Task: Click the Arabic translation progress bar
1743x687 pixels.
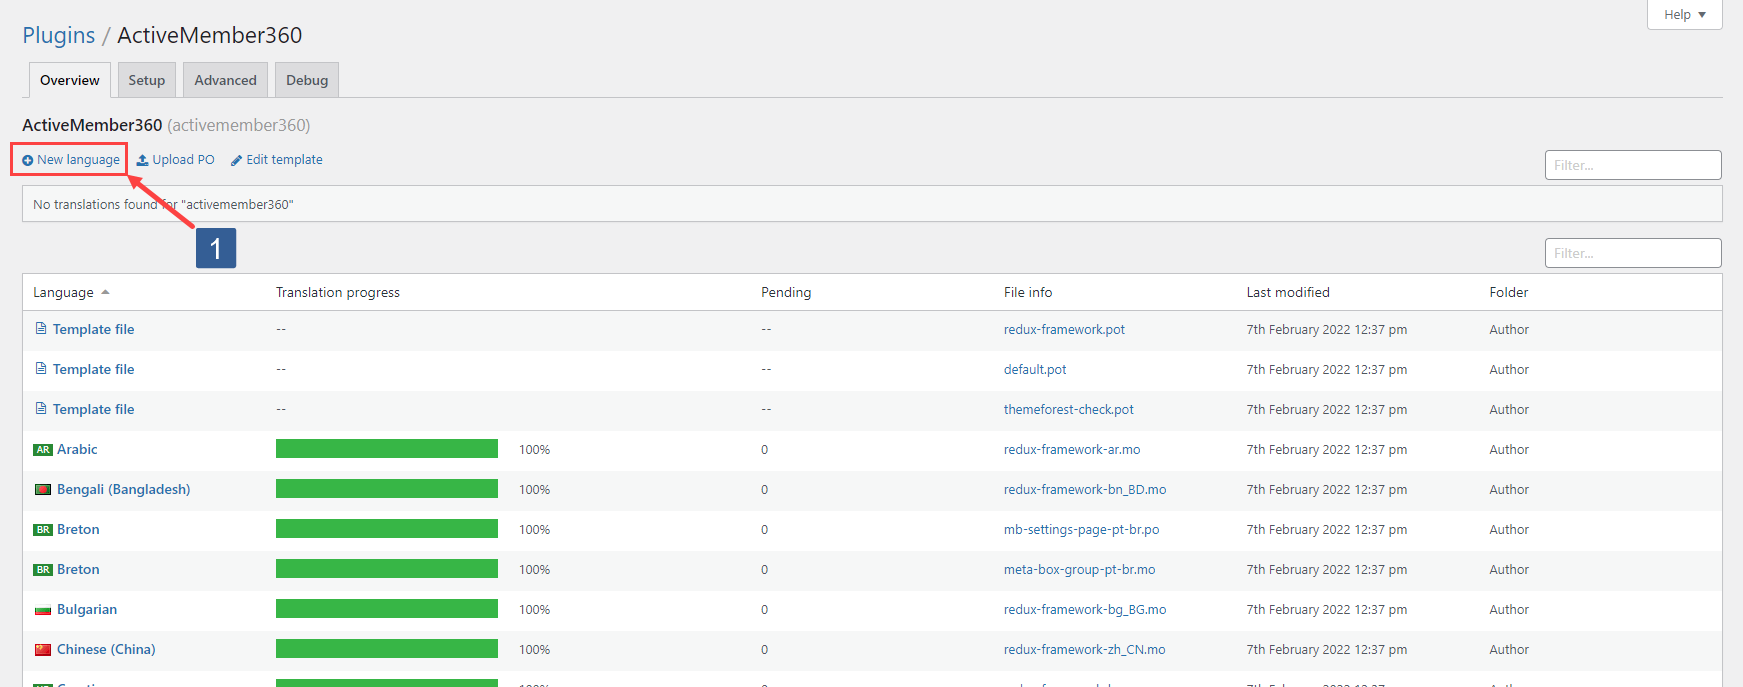Action: point(387,449)
